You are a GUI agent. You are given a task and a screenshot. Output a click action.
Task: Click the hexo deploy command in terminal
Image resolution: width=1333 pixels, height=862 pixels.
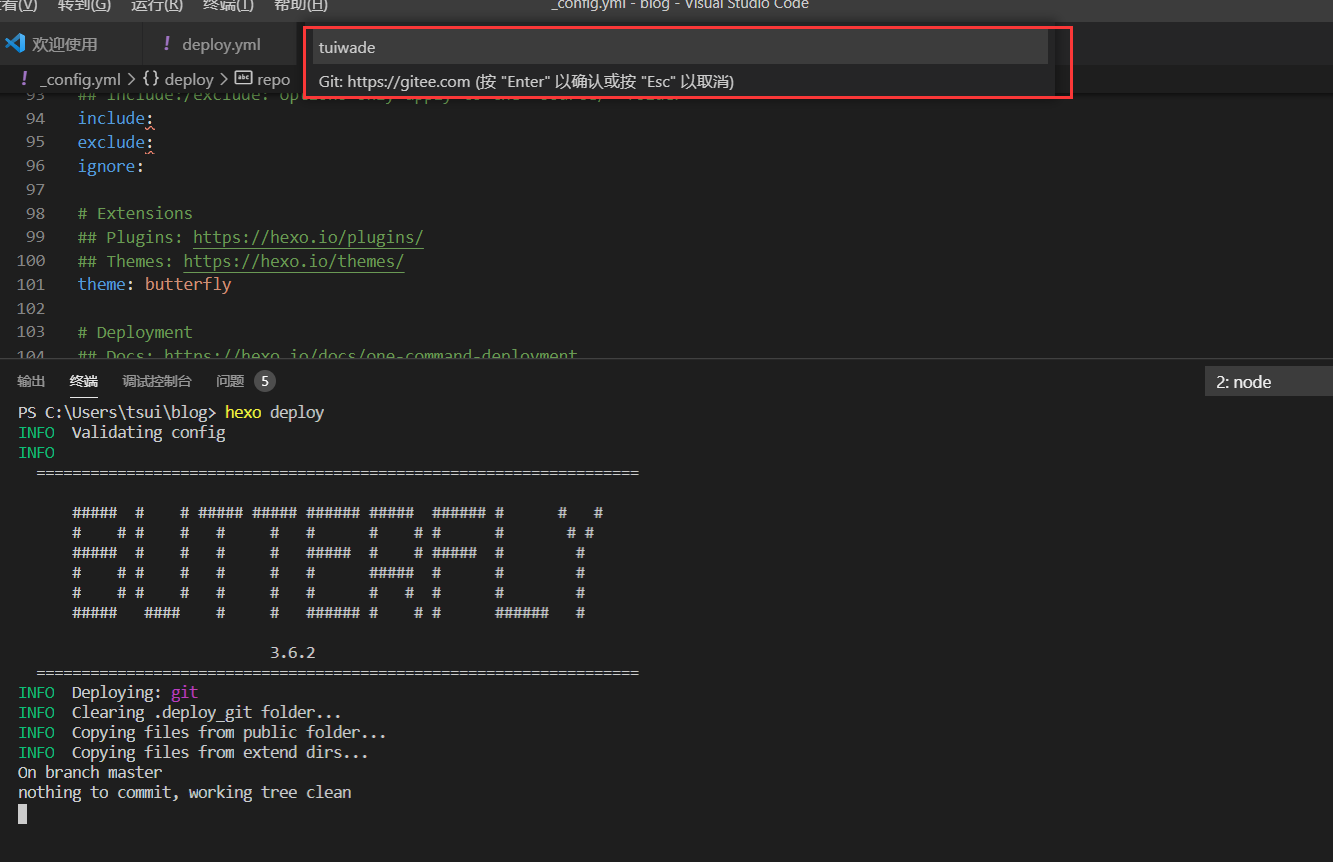click(274, 412)
